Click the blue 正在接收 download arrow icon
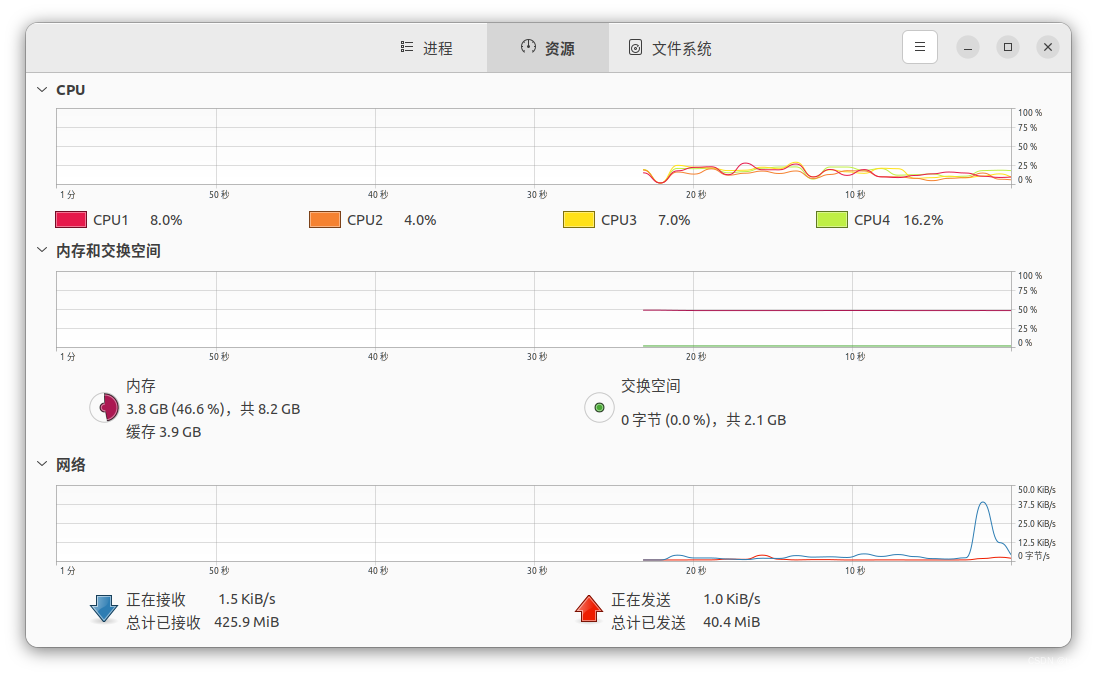Viewport: 1097px width, 676px height. (104, 609)
